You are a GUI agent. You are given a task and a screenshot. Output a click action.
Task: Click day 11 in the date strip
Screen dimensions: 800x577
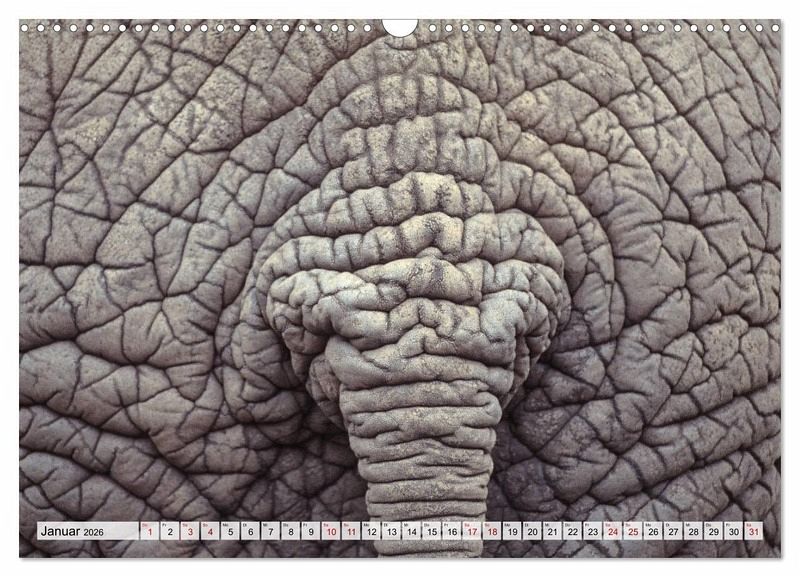point(351,532)
